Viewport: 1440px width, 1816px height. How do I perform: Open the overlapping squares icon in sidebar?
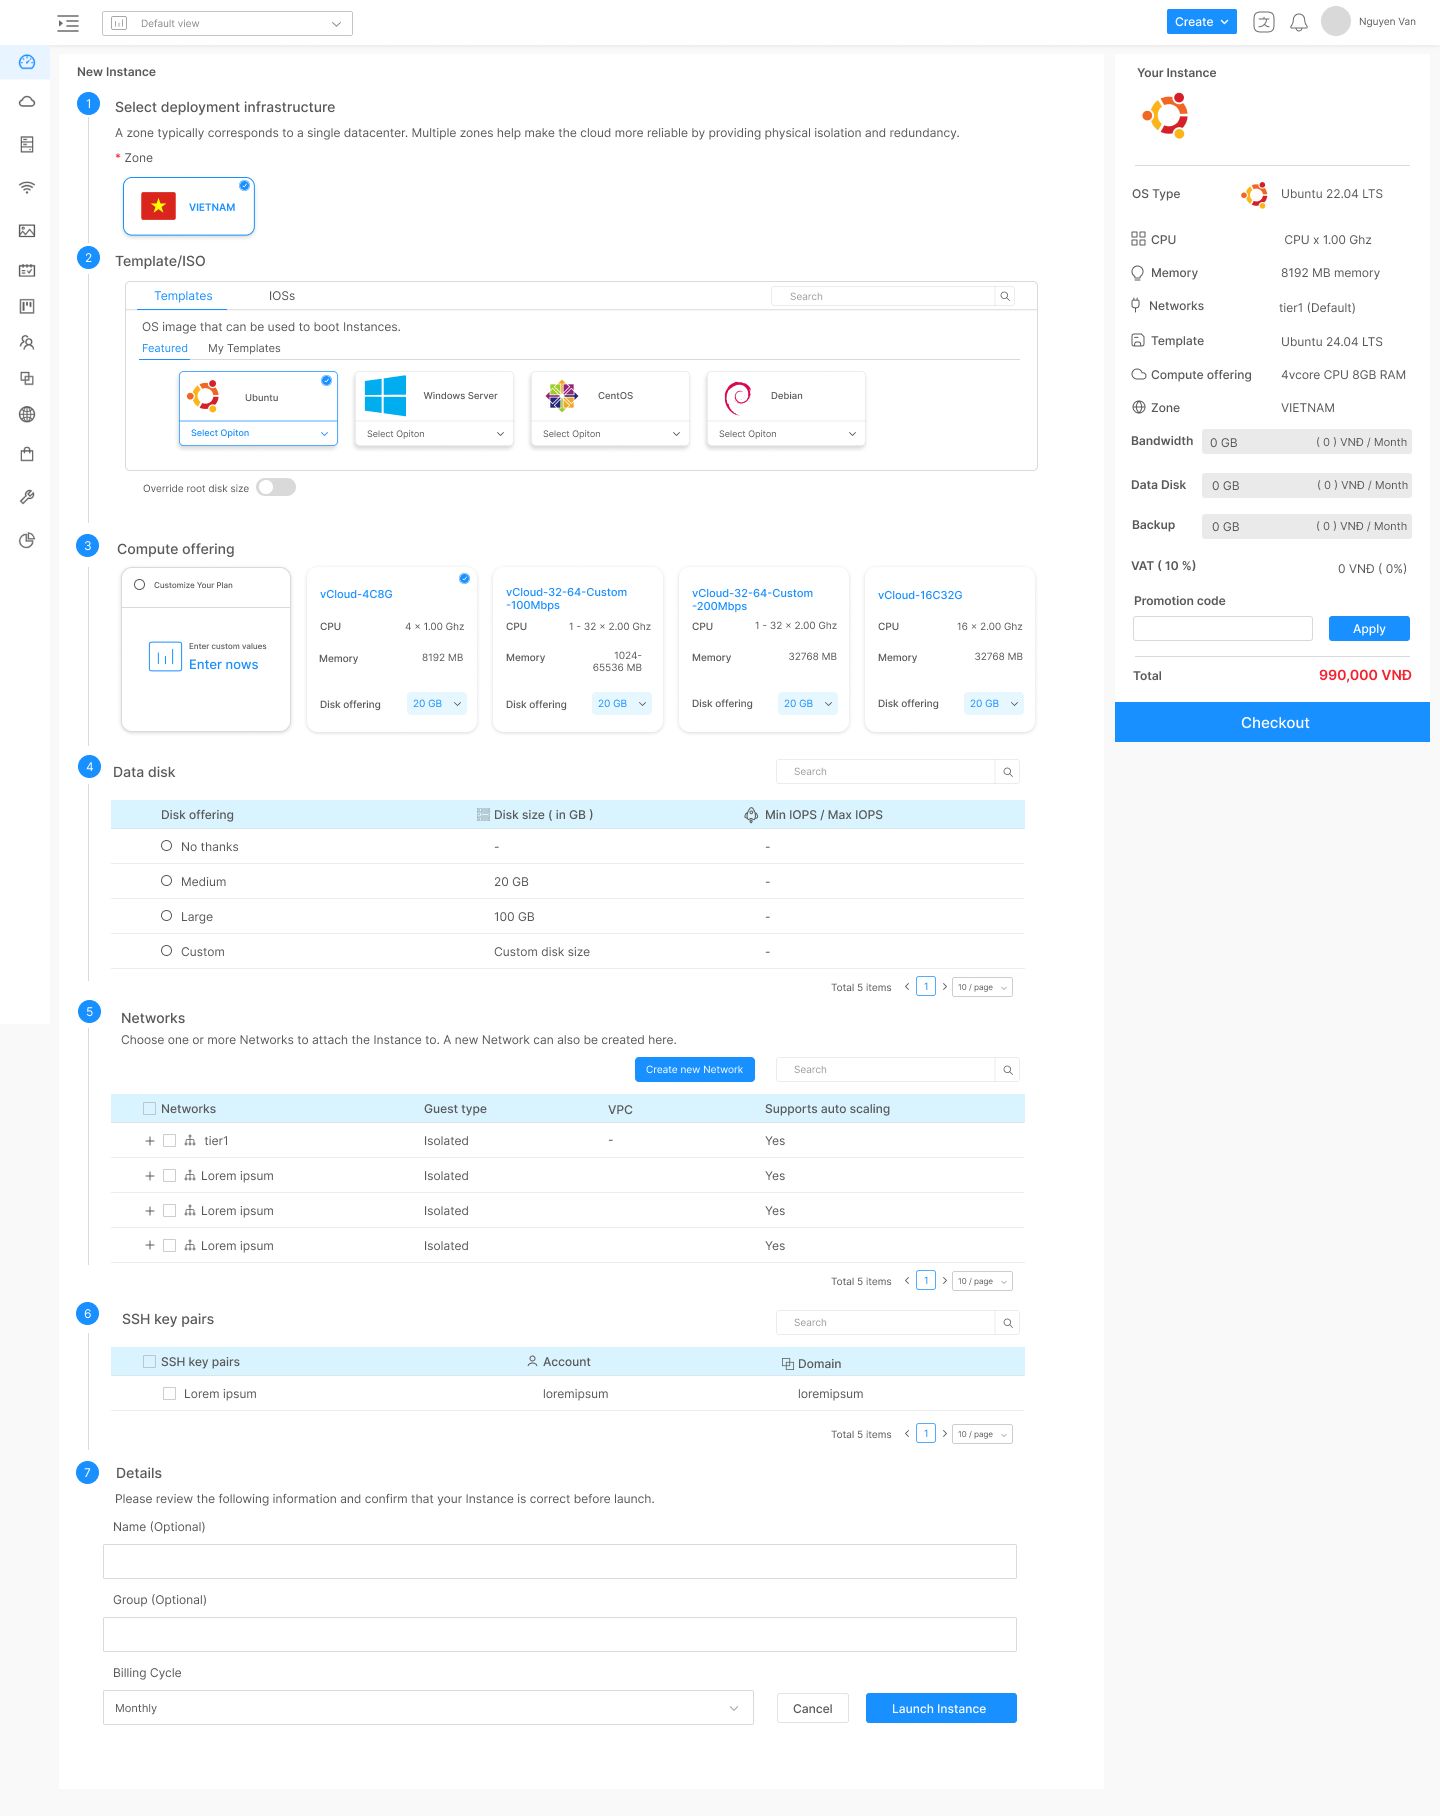coord(27,378)
